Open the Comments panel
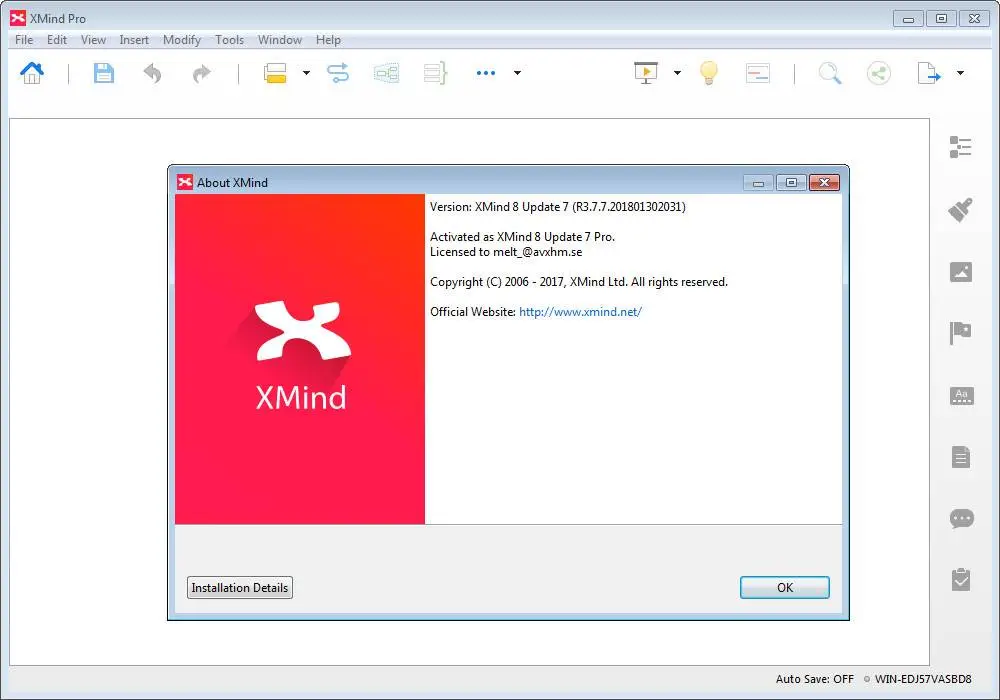The image size is (1000, 700). [960, 518]
